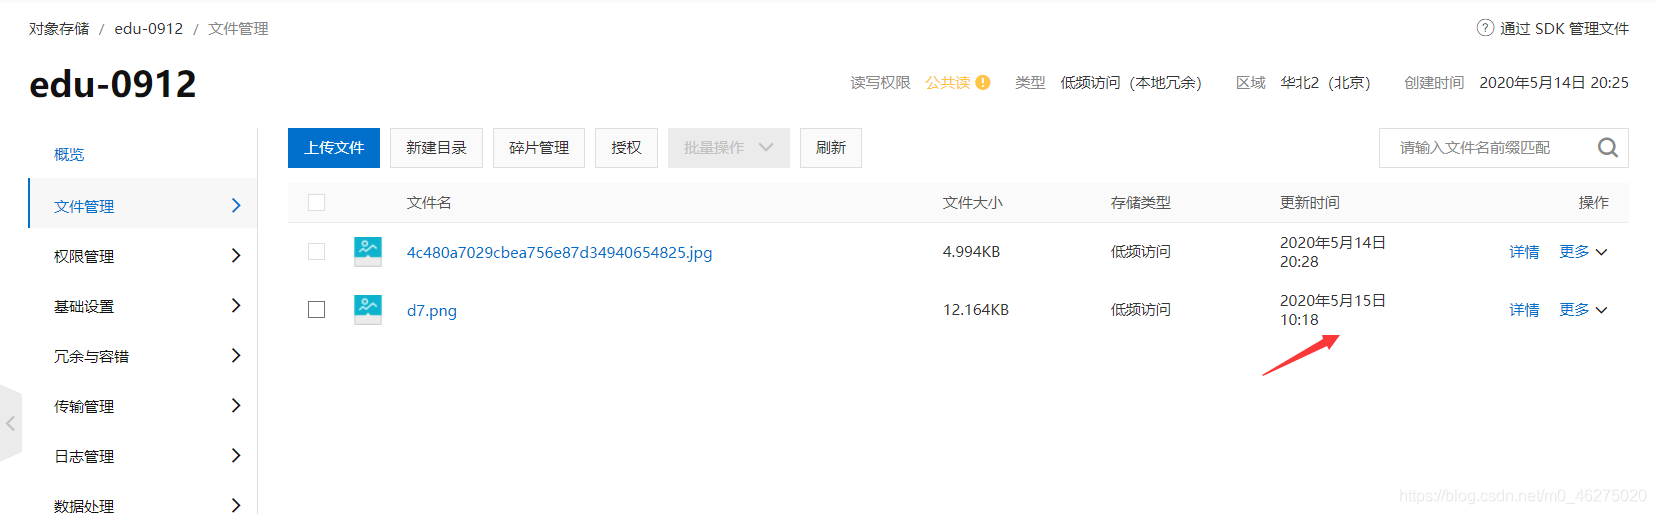Open 详情 for the 4c480a7029cbea756e87d34940654825.jpg row
1656x514 pixels.
click(x=1524, y=252)
